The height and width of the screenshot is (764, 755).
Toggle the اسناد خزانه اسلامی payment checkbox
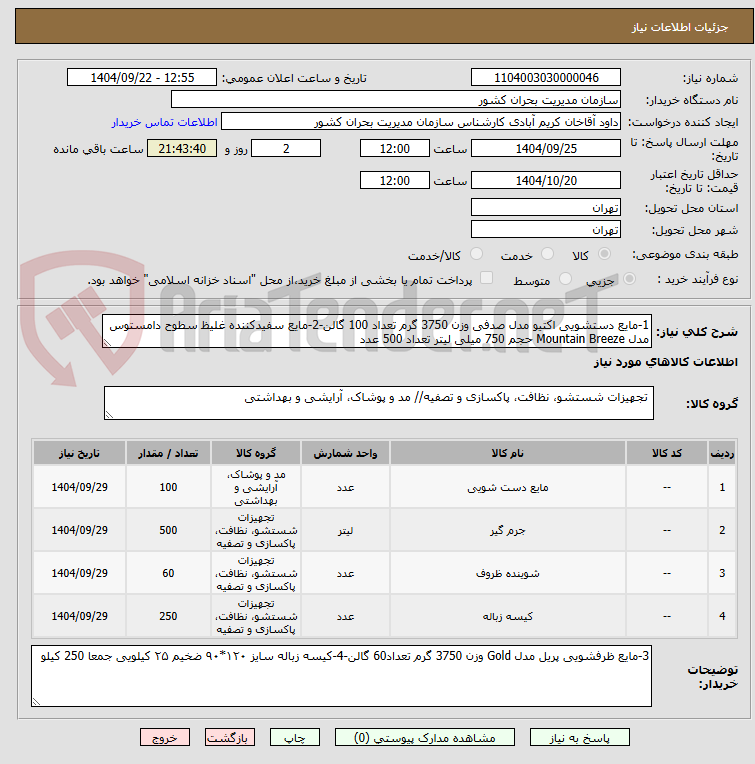pyautogui.click(x=486, y=278)
